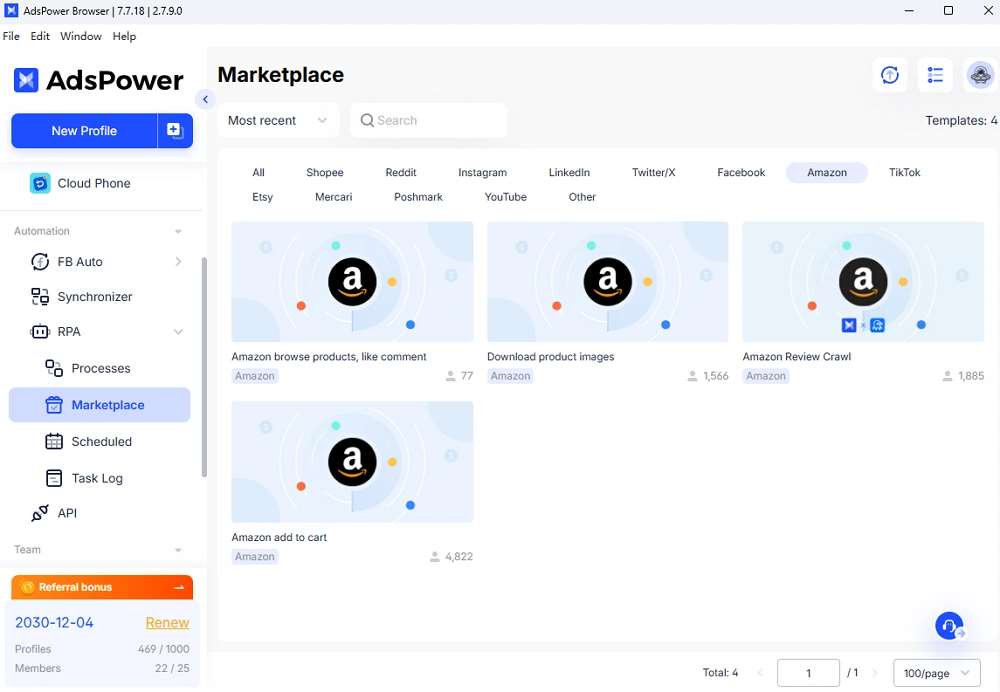The height and width of the screenshot is (692, 1000).
Task: Open Cloud Phone from the sidebar
Action: coord(94,183)
